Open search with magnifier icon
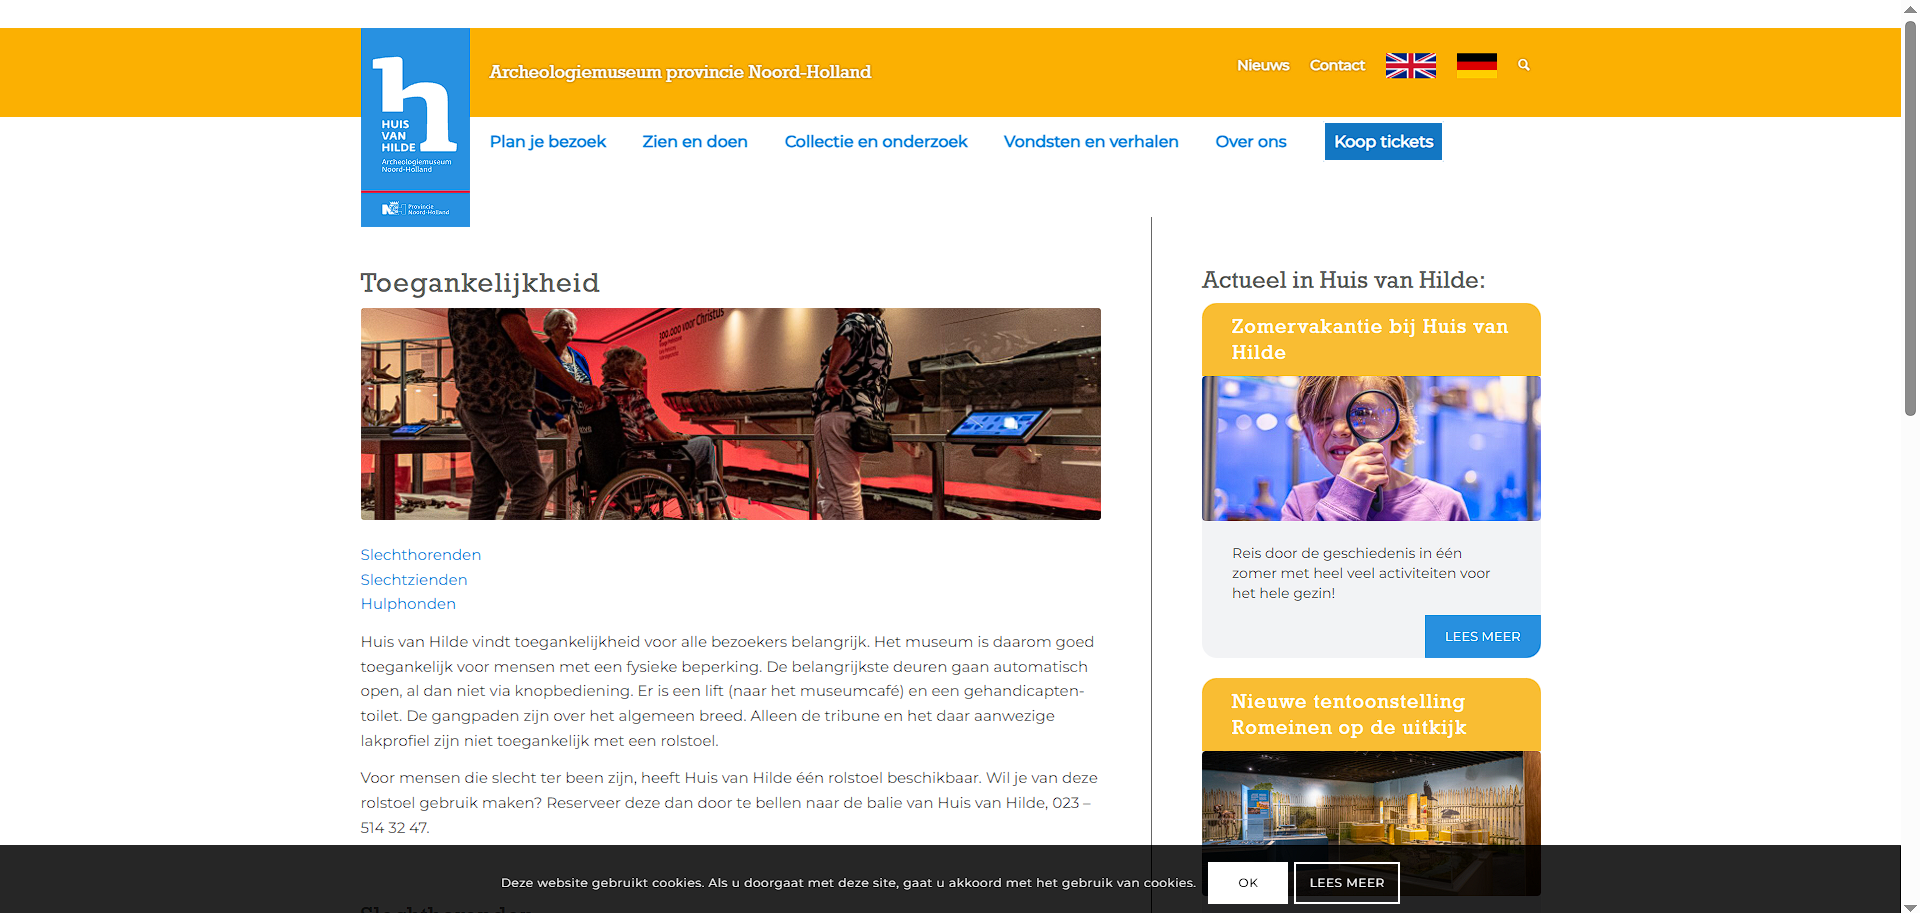 1524,65
